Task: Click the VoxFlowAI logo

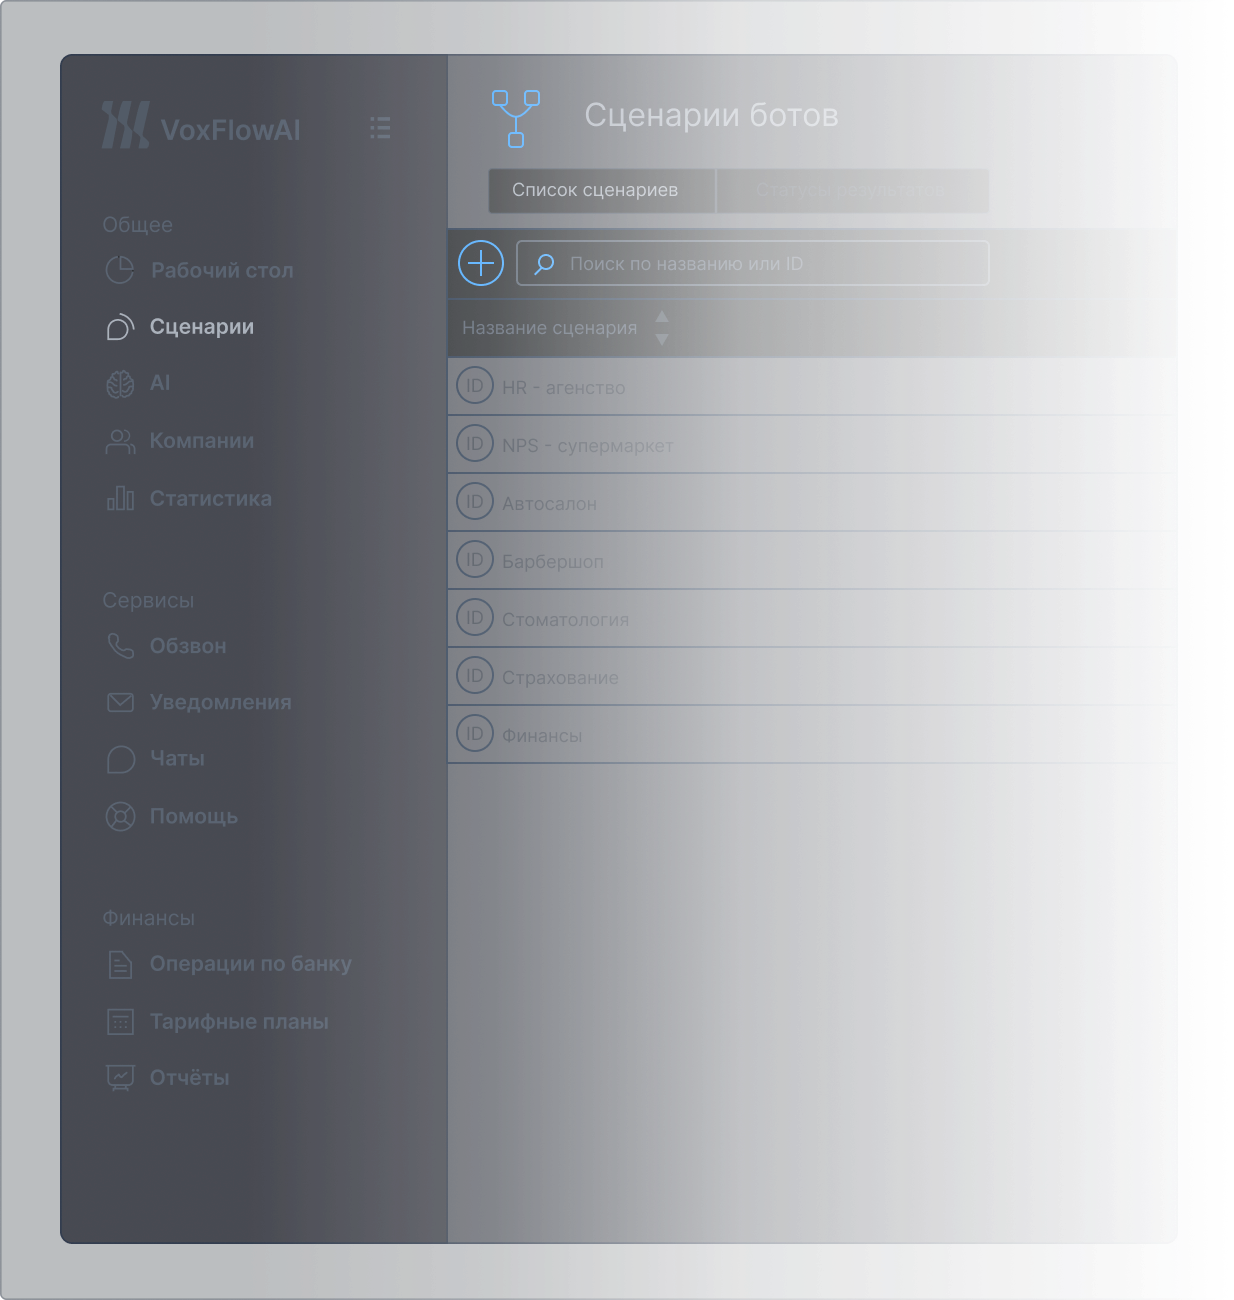Action: tap(201, 126)
